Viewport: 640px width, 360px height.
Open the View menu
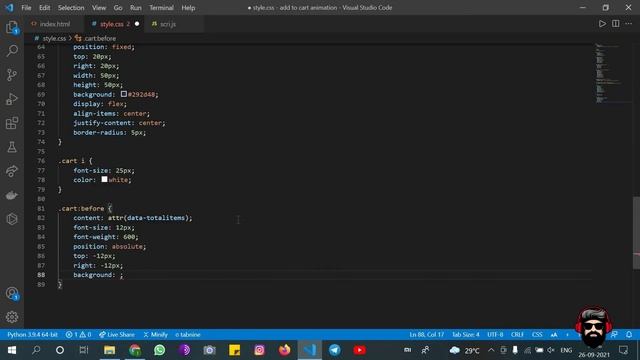(99, 8)
